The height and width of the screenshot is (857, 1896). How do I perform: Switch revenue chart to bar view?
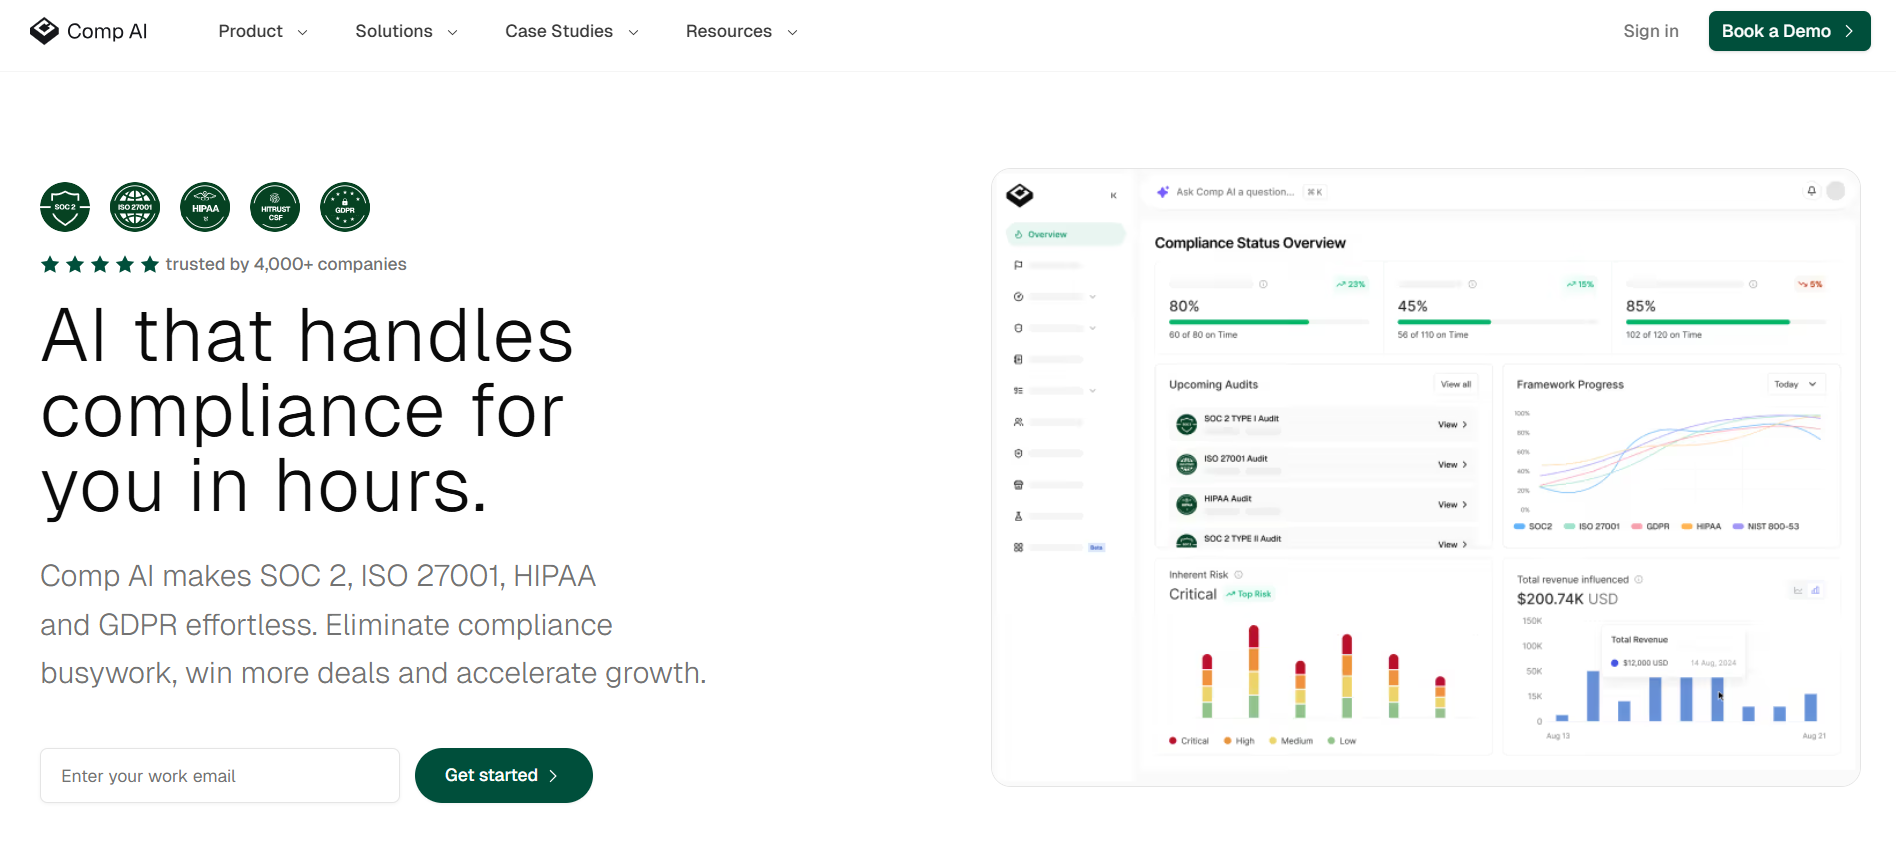1815,590
